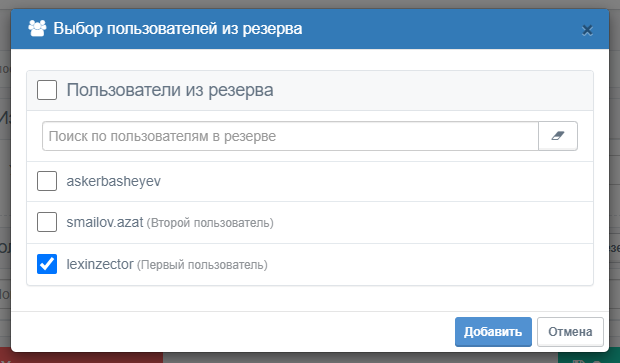The image size is (620, 363).
Task: Select the 'lexinzector' username text
Action: pyautogui.click(x=100, y=264)
